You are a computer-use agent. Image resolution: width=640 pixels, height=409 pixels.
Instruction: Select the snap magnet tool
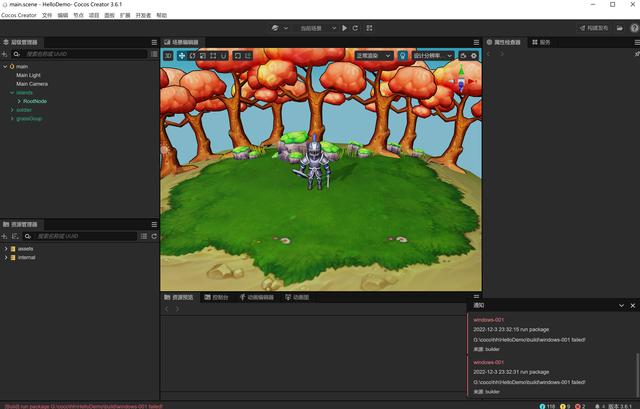tap(224, 56)
